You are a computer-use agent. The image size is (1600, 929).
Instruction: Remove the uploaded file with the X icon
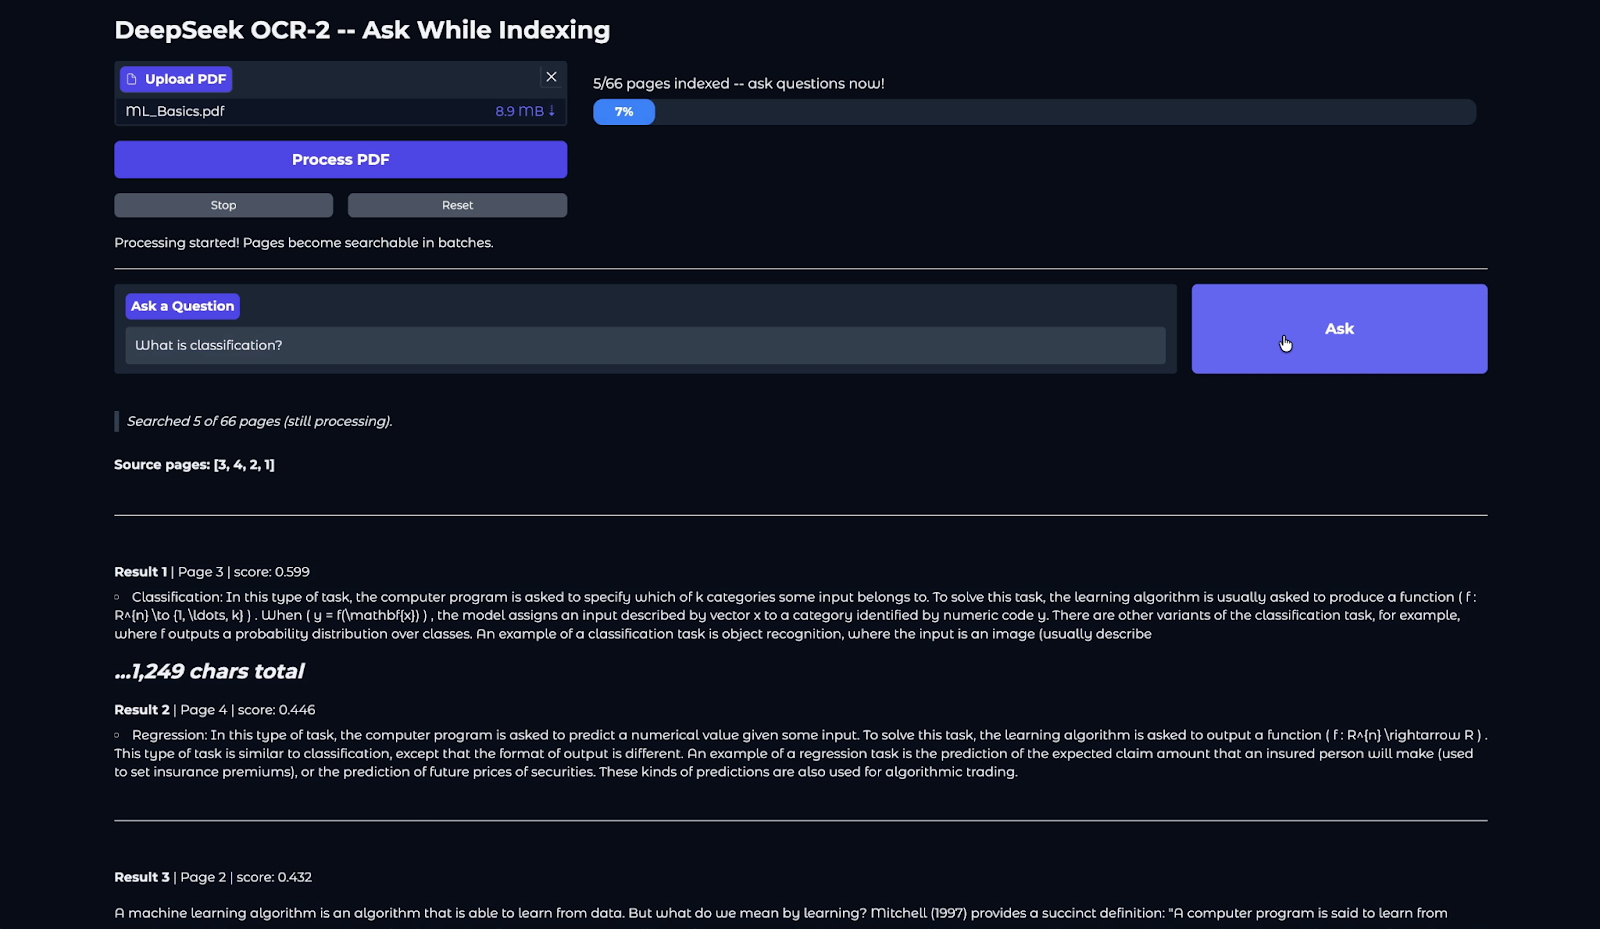tap(551, 77)
